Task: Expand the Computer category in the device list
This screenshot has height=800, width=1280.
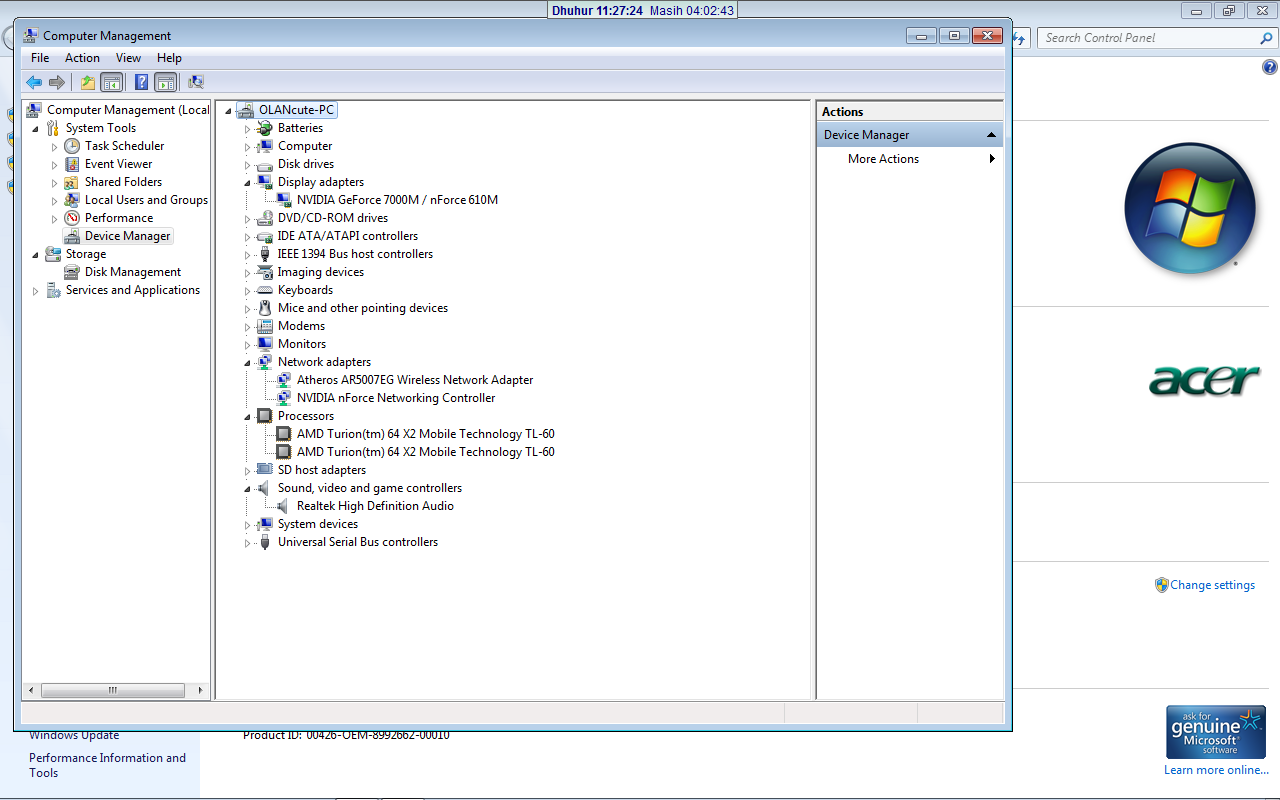Action: (248, 147)
